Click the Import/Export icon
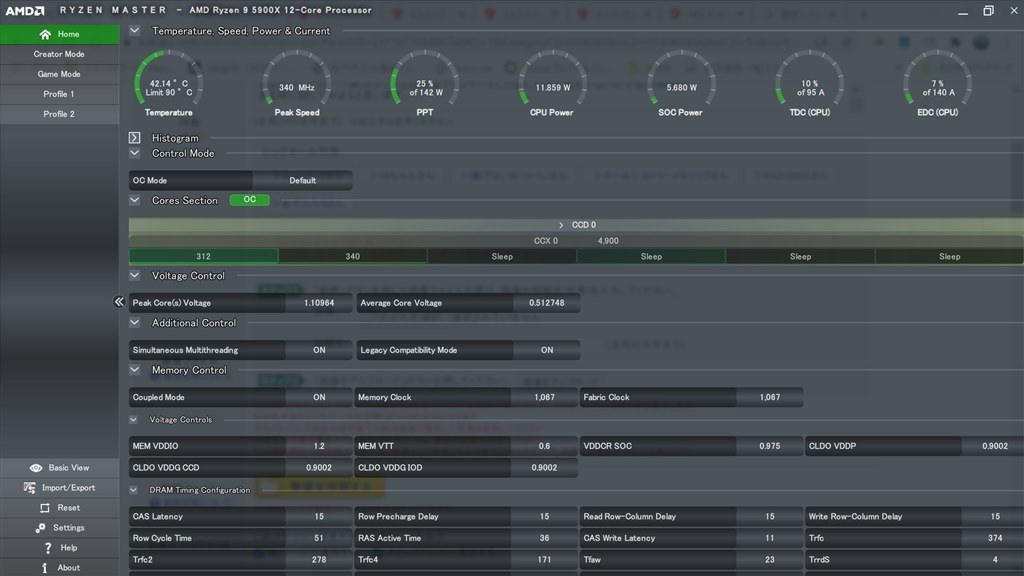Screen dimensions: 1024x576 (29, 488)
